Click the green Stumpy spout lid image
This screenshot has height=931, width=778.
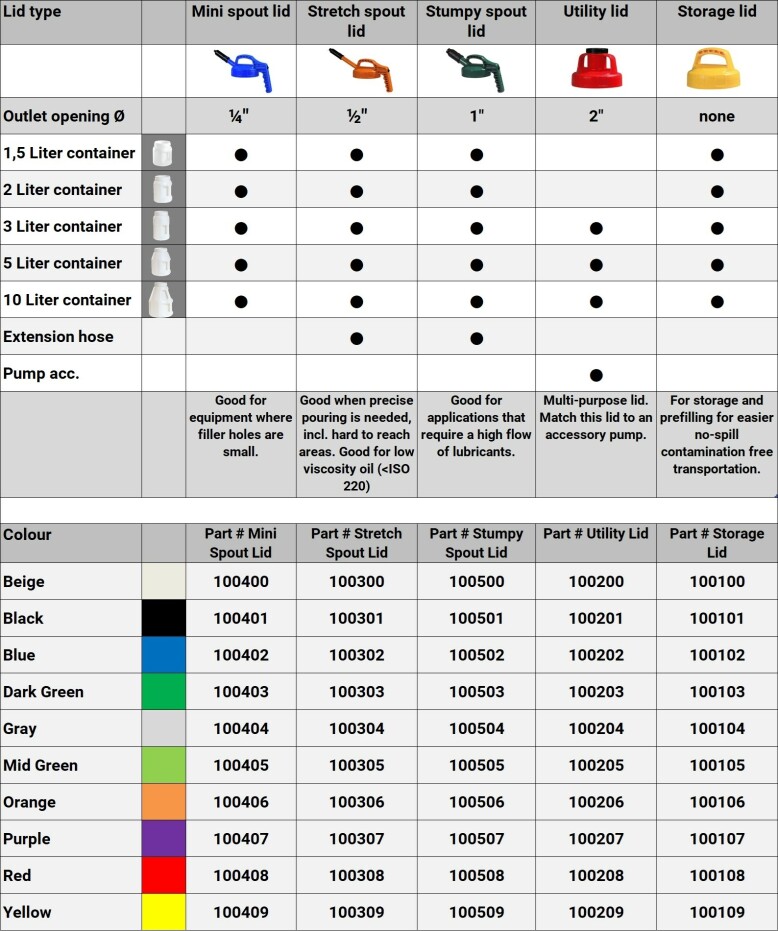(475, 70)
